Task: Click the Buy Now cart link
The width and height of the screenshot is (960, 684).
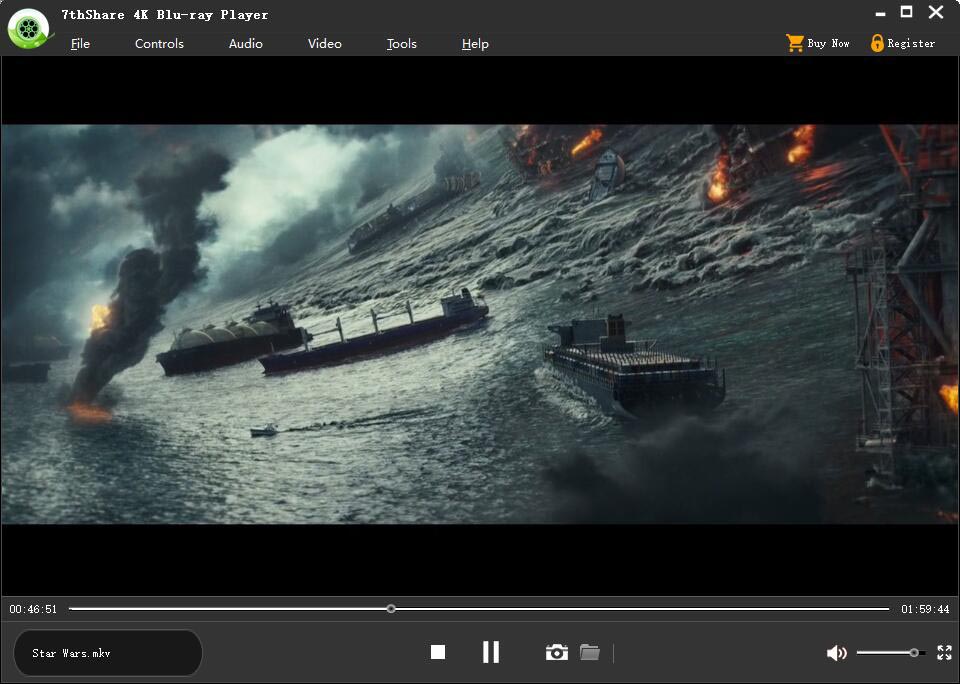Action: tap(817, 43)
